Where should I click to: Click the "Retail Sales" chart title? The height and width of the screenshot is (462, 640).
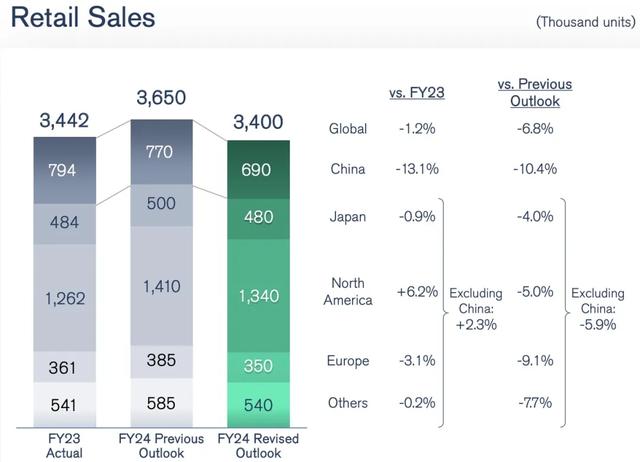click(84, 18)
